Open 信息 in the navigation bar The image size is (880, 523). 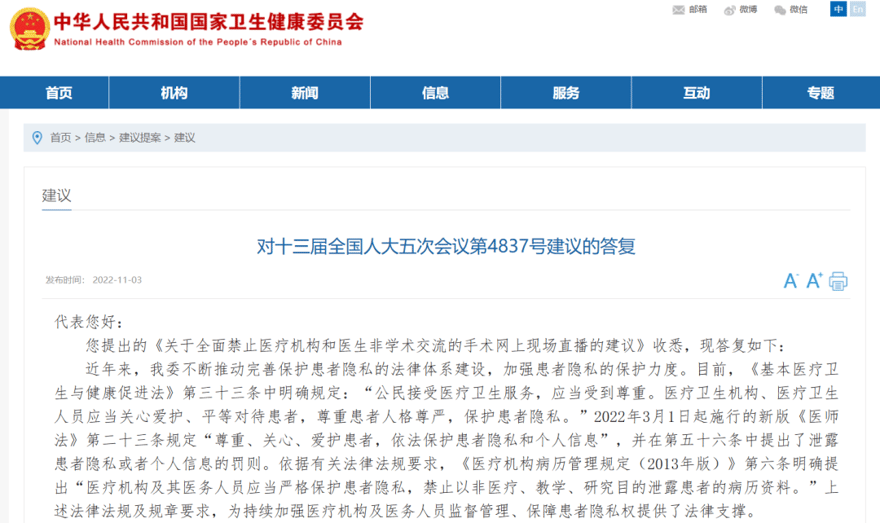[x=436, y=93]
